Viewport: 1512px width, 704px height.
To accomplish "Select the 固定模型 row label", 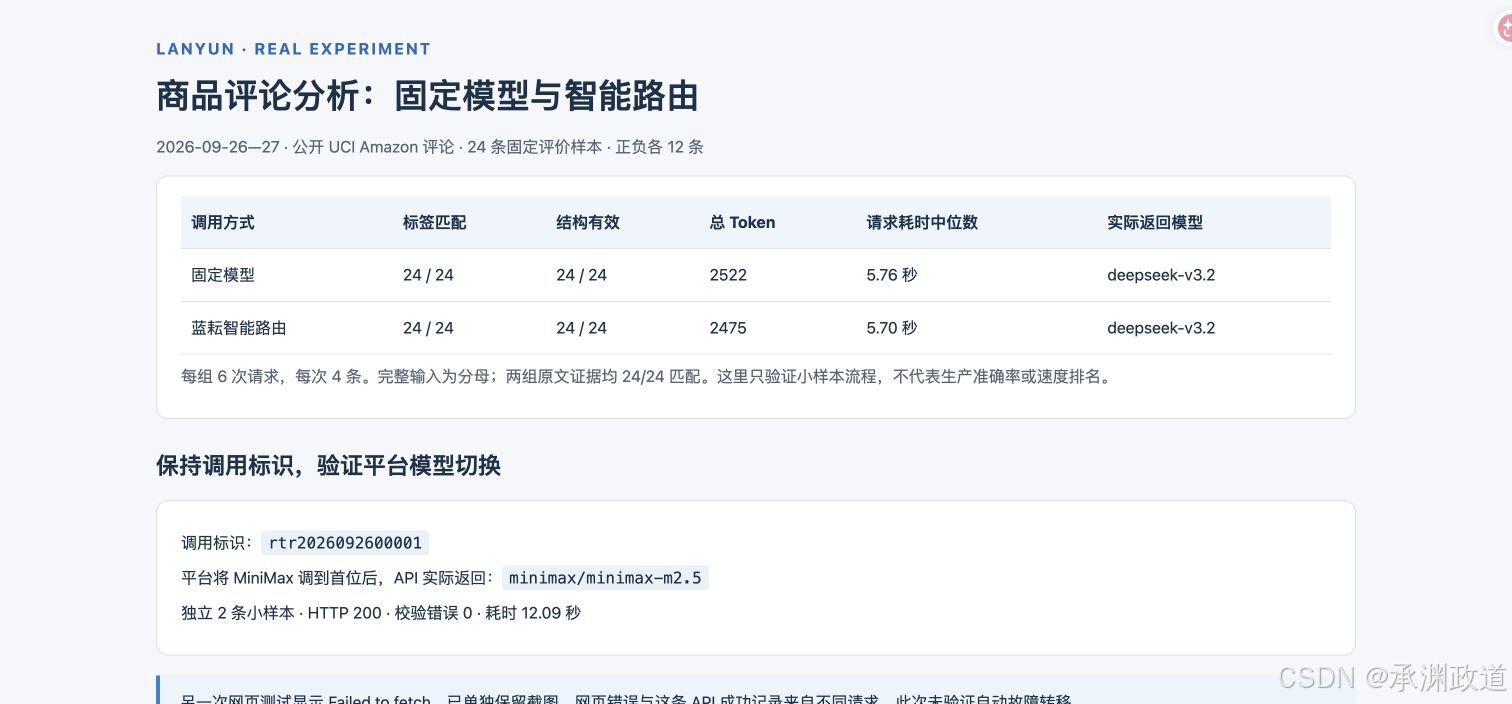I will (223, 274).
